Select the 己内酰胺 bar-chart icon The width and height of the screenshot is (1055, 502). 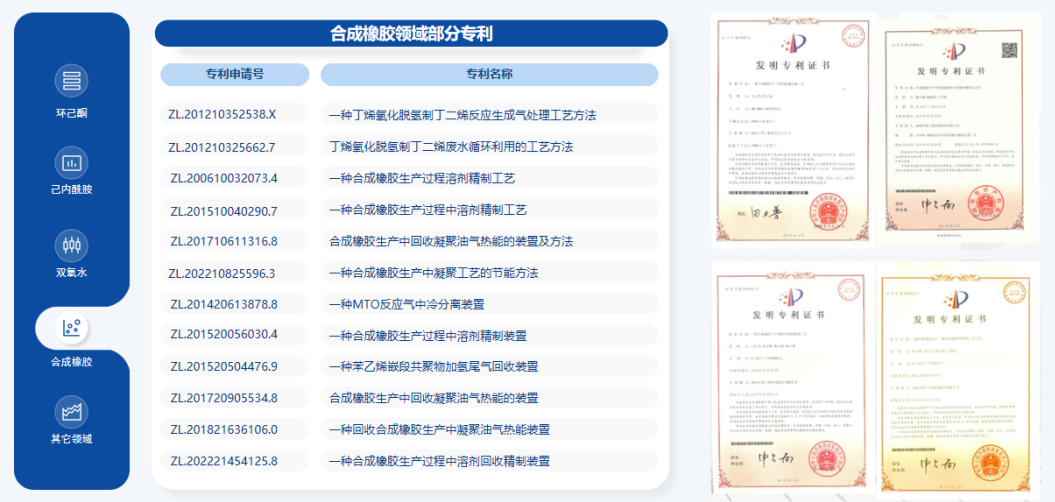pyautogui.click(x=71, y=163)
